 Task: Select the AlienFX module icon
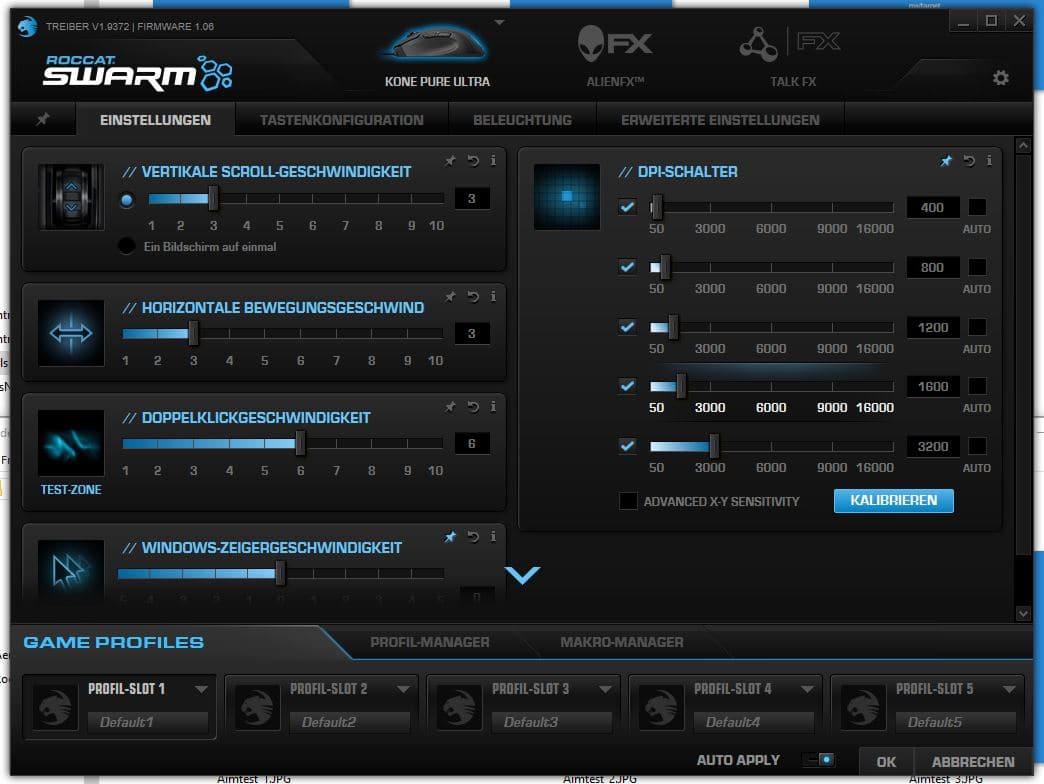point(614,44)
